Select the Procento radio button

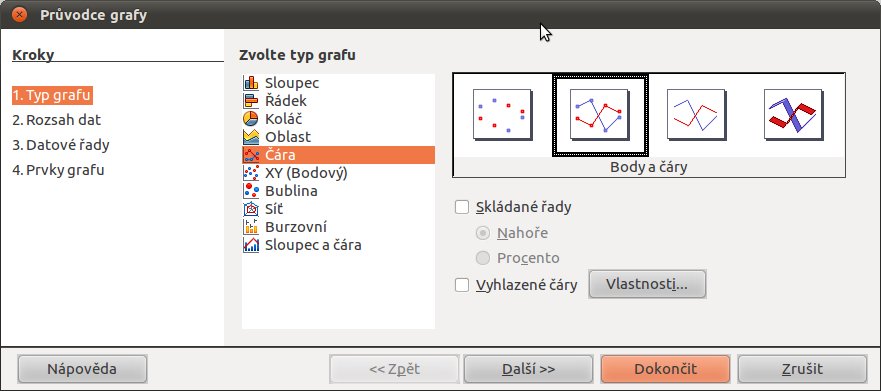tap(483, 258)
